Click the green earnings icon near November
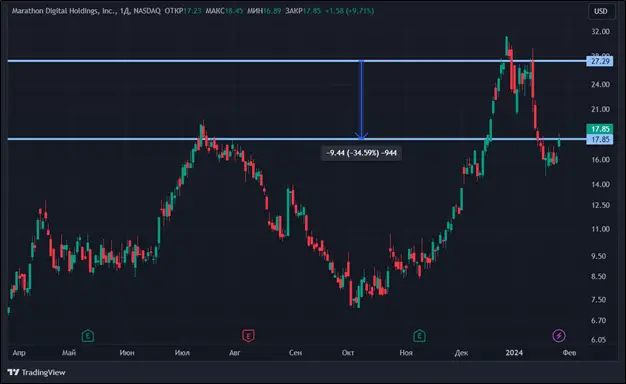 point(419,336)
